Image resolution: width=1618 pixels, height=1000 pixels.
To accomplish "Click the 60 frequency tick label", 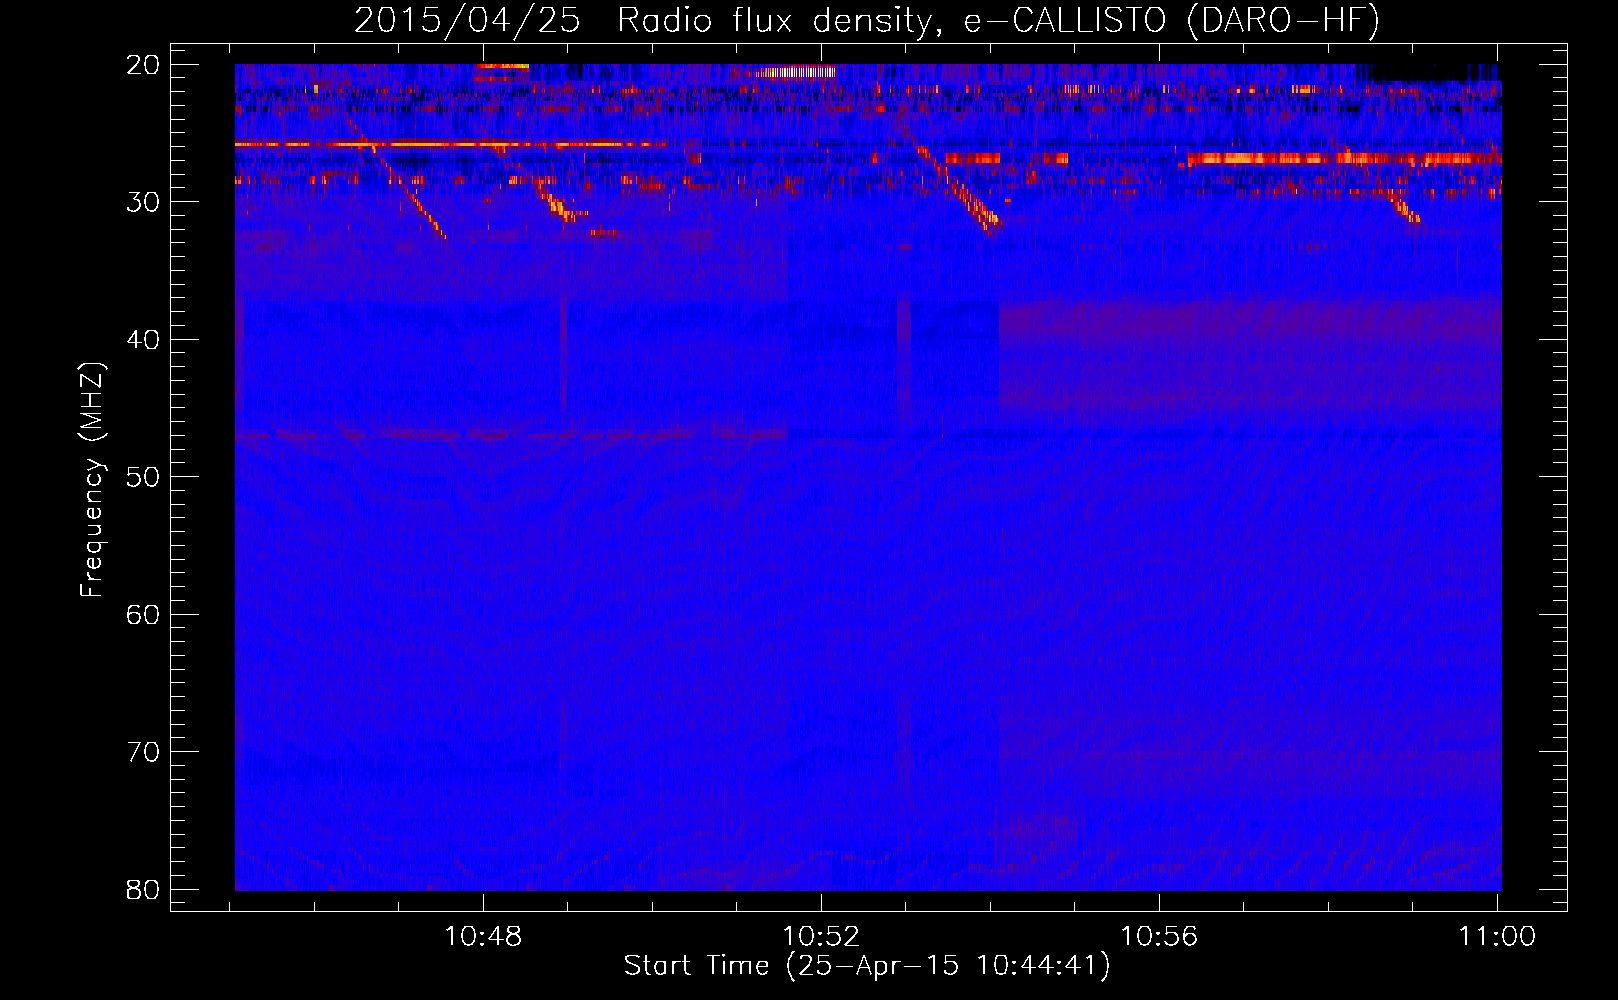I will pos(144,614).
